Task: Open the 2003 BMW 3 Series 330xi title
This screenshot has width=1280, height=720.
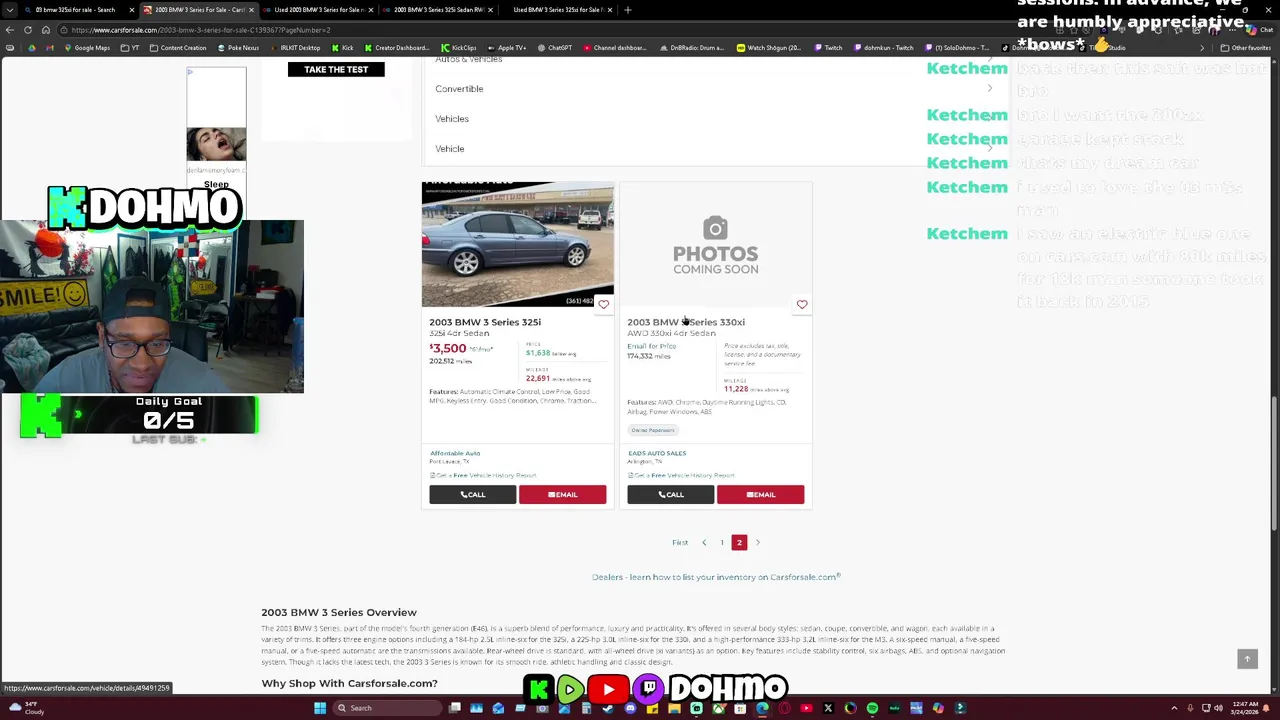Action: coord(686,322)
